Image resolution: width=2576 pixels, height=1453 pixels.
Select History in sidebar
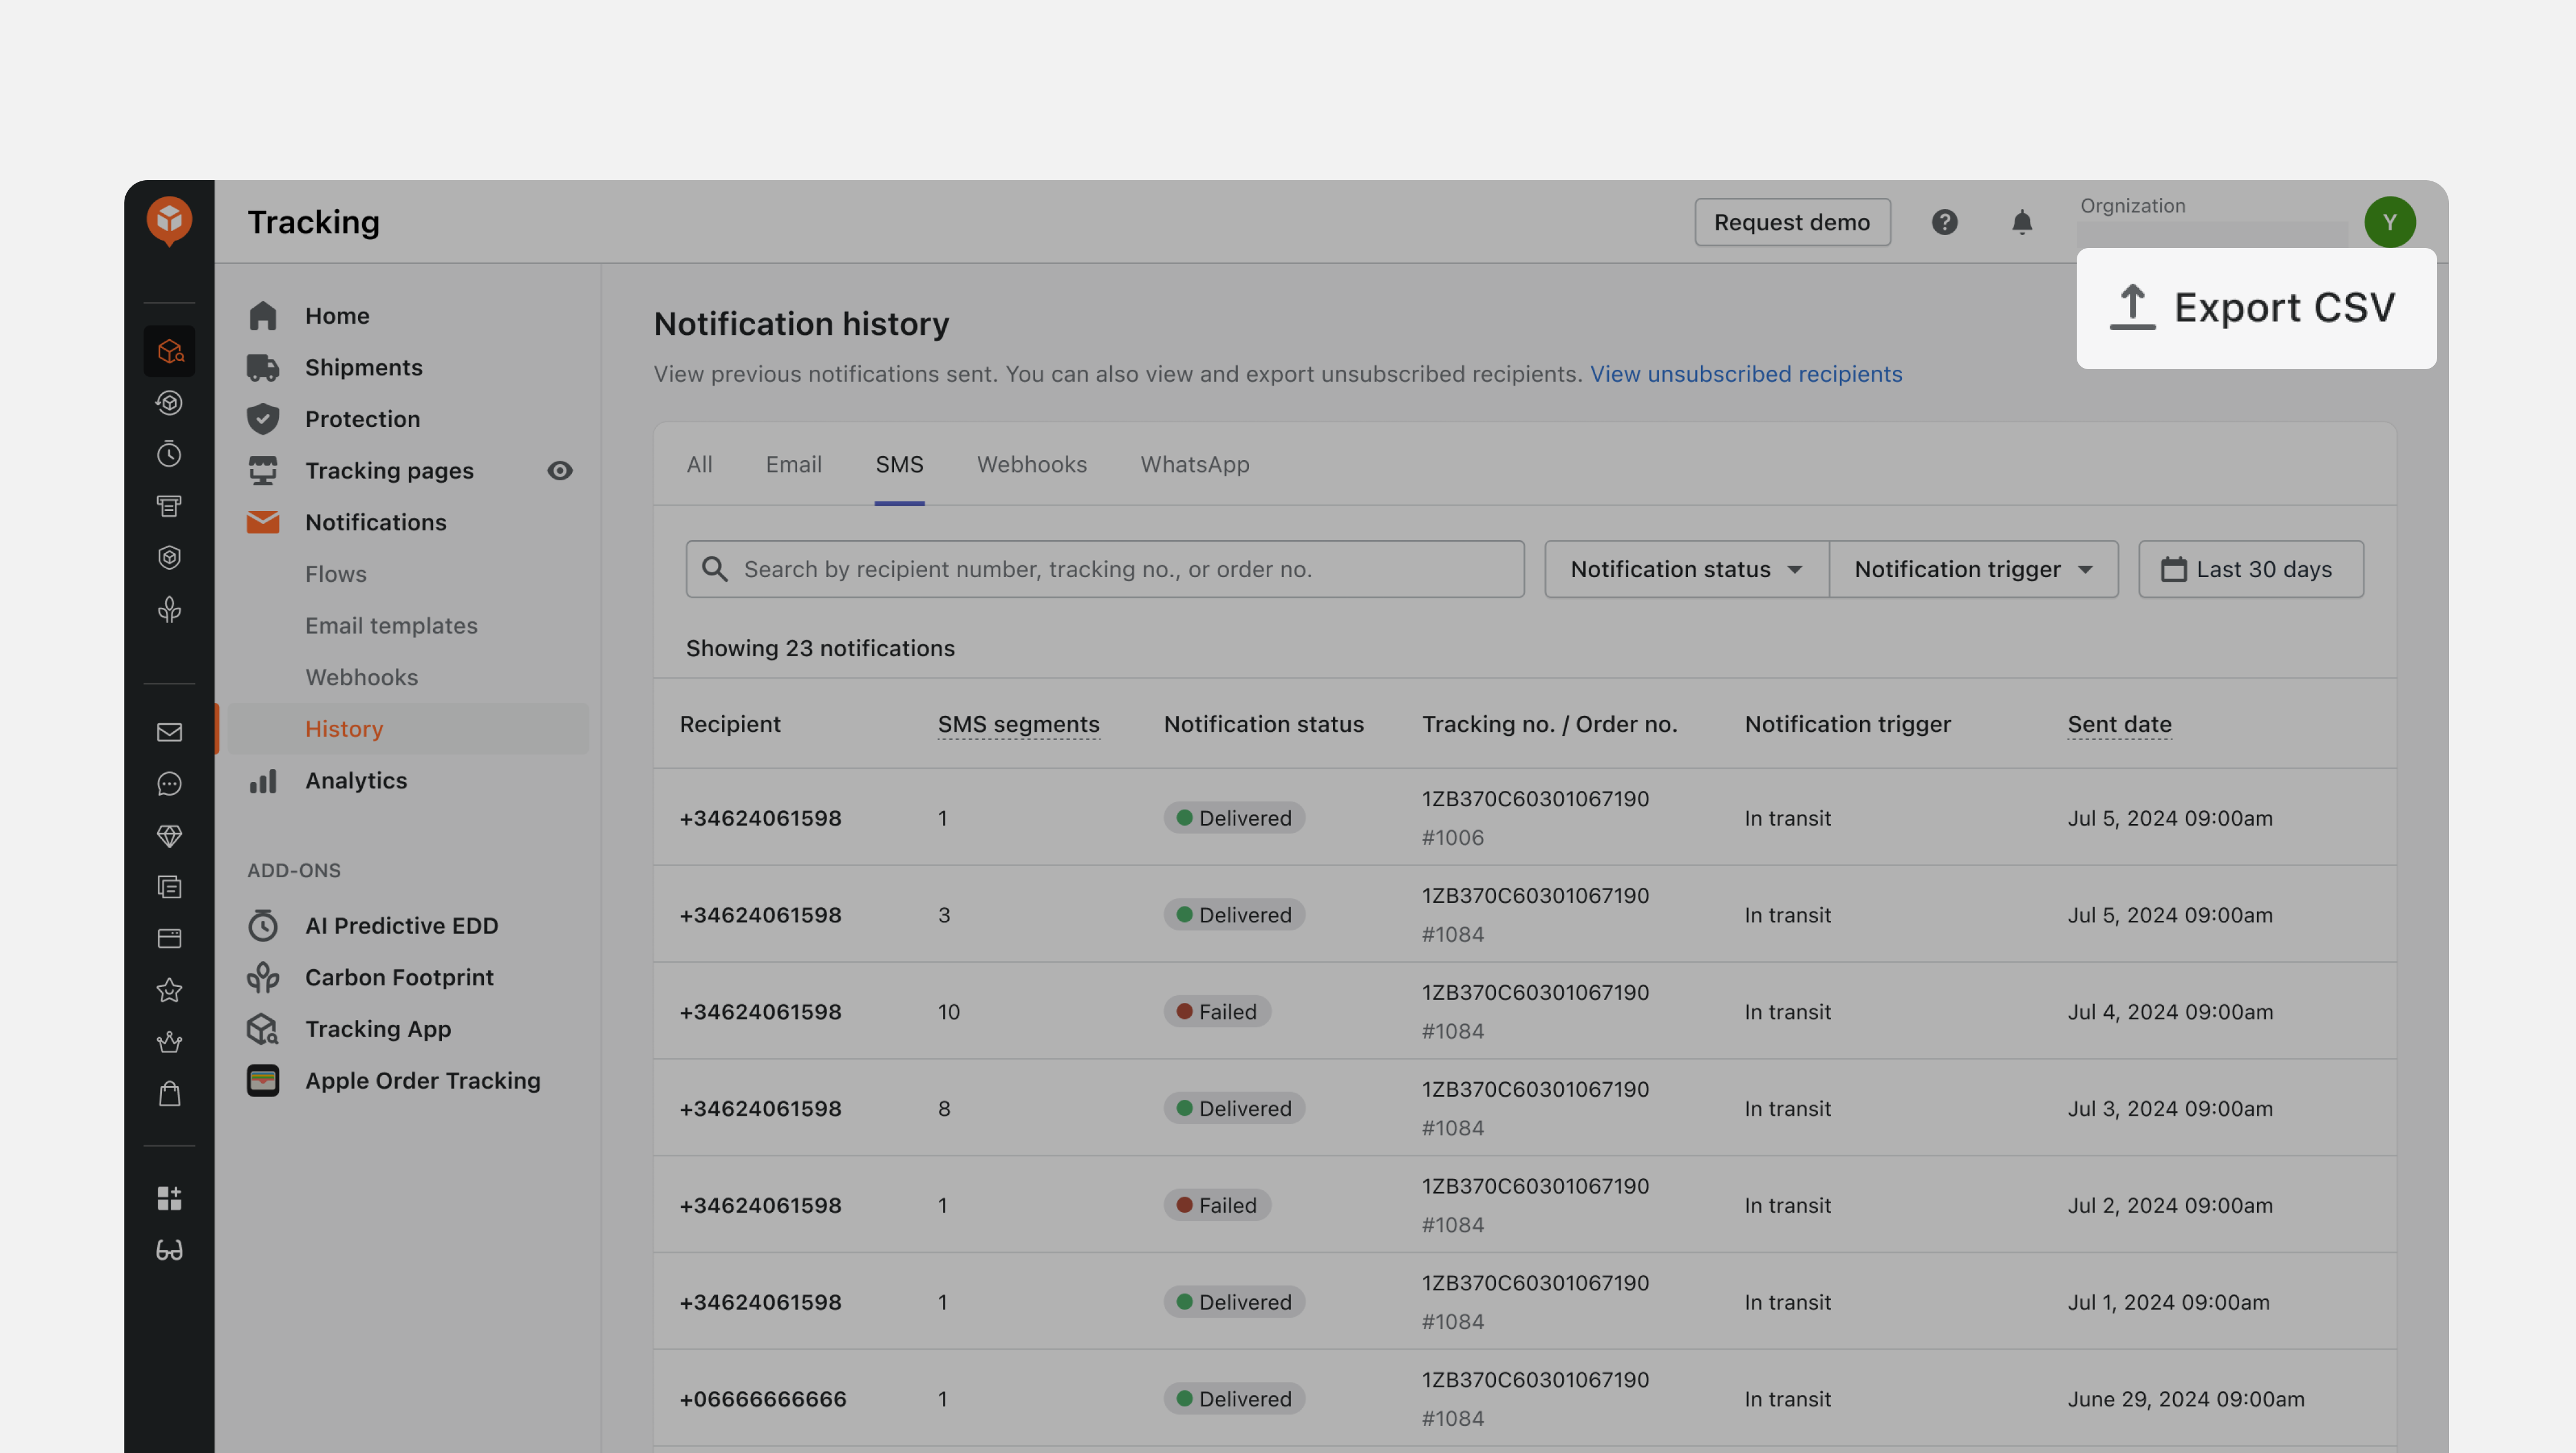click(408, 729)
